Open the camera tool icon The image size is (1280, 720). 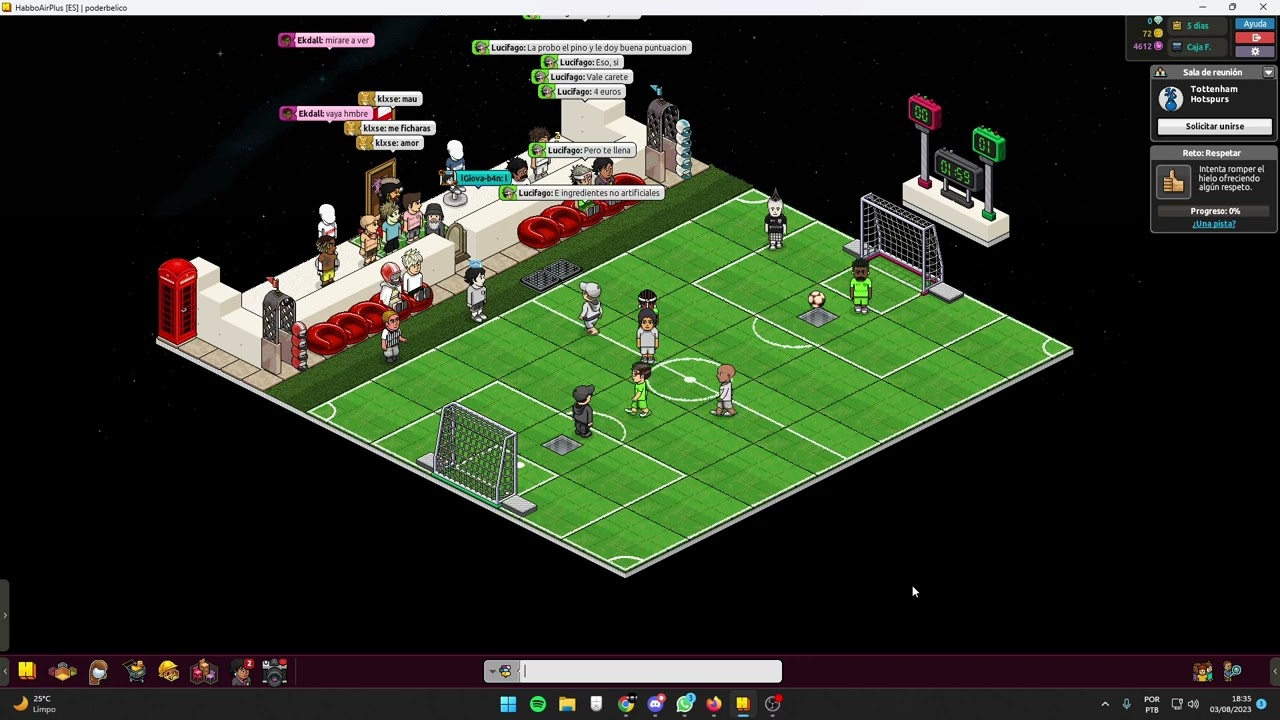pos(275,671)
